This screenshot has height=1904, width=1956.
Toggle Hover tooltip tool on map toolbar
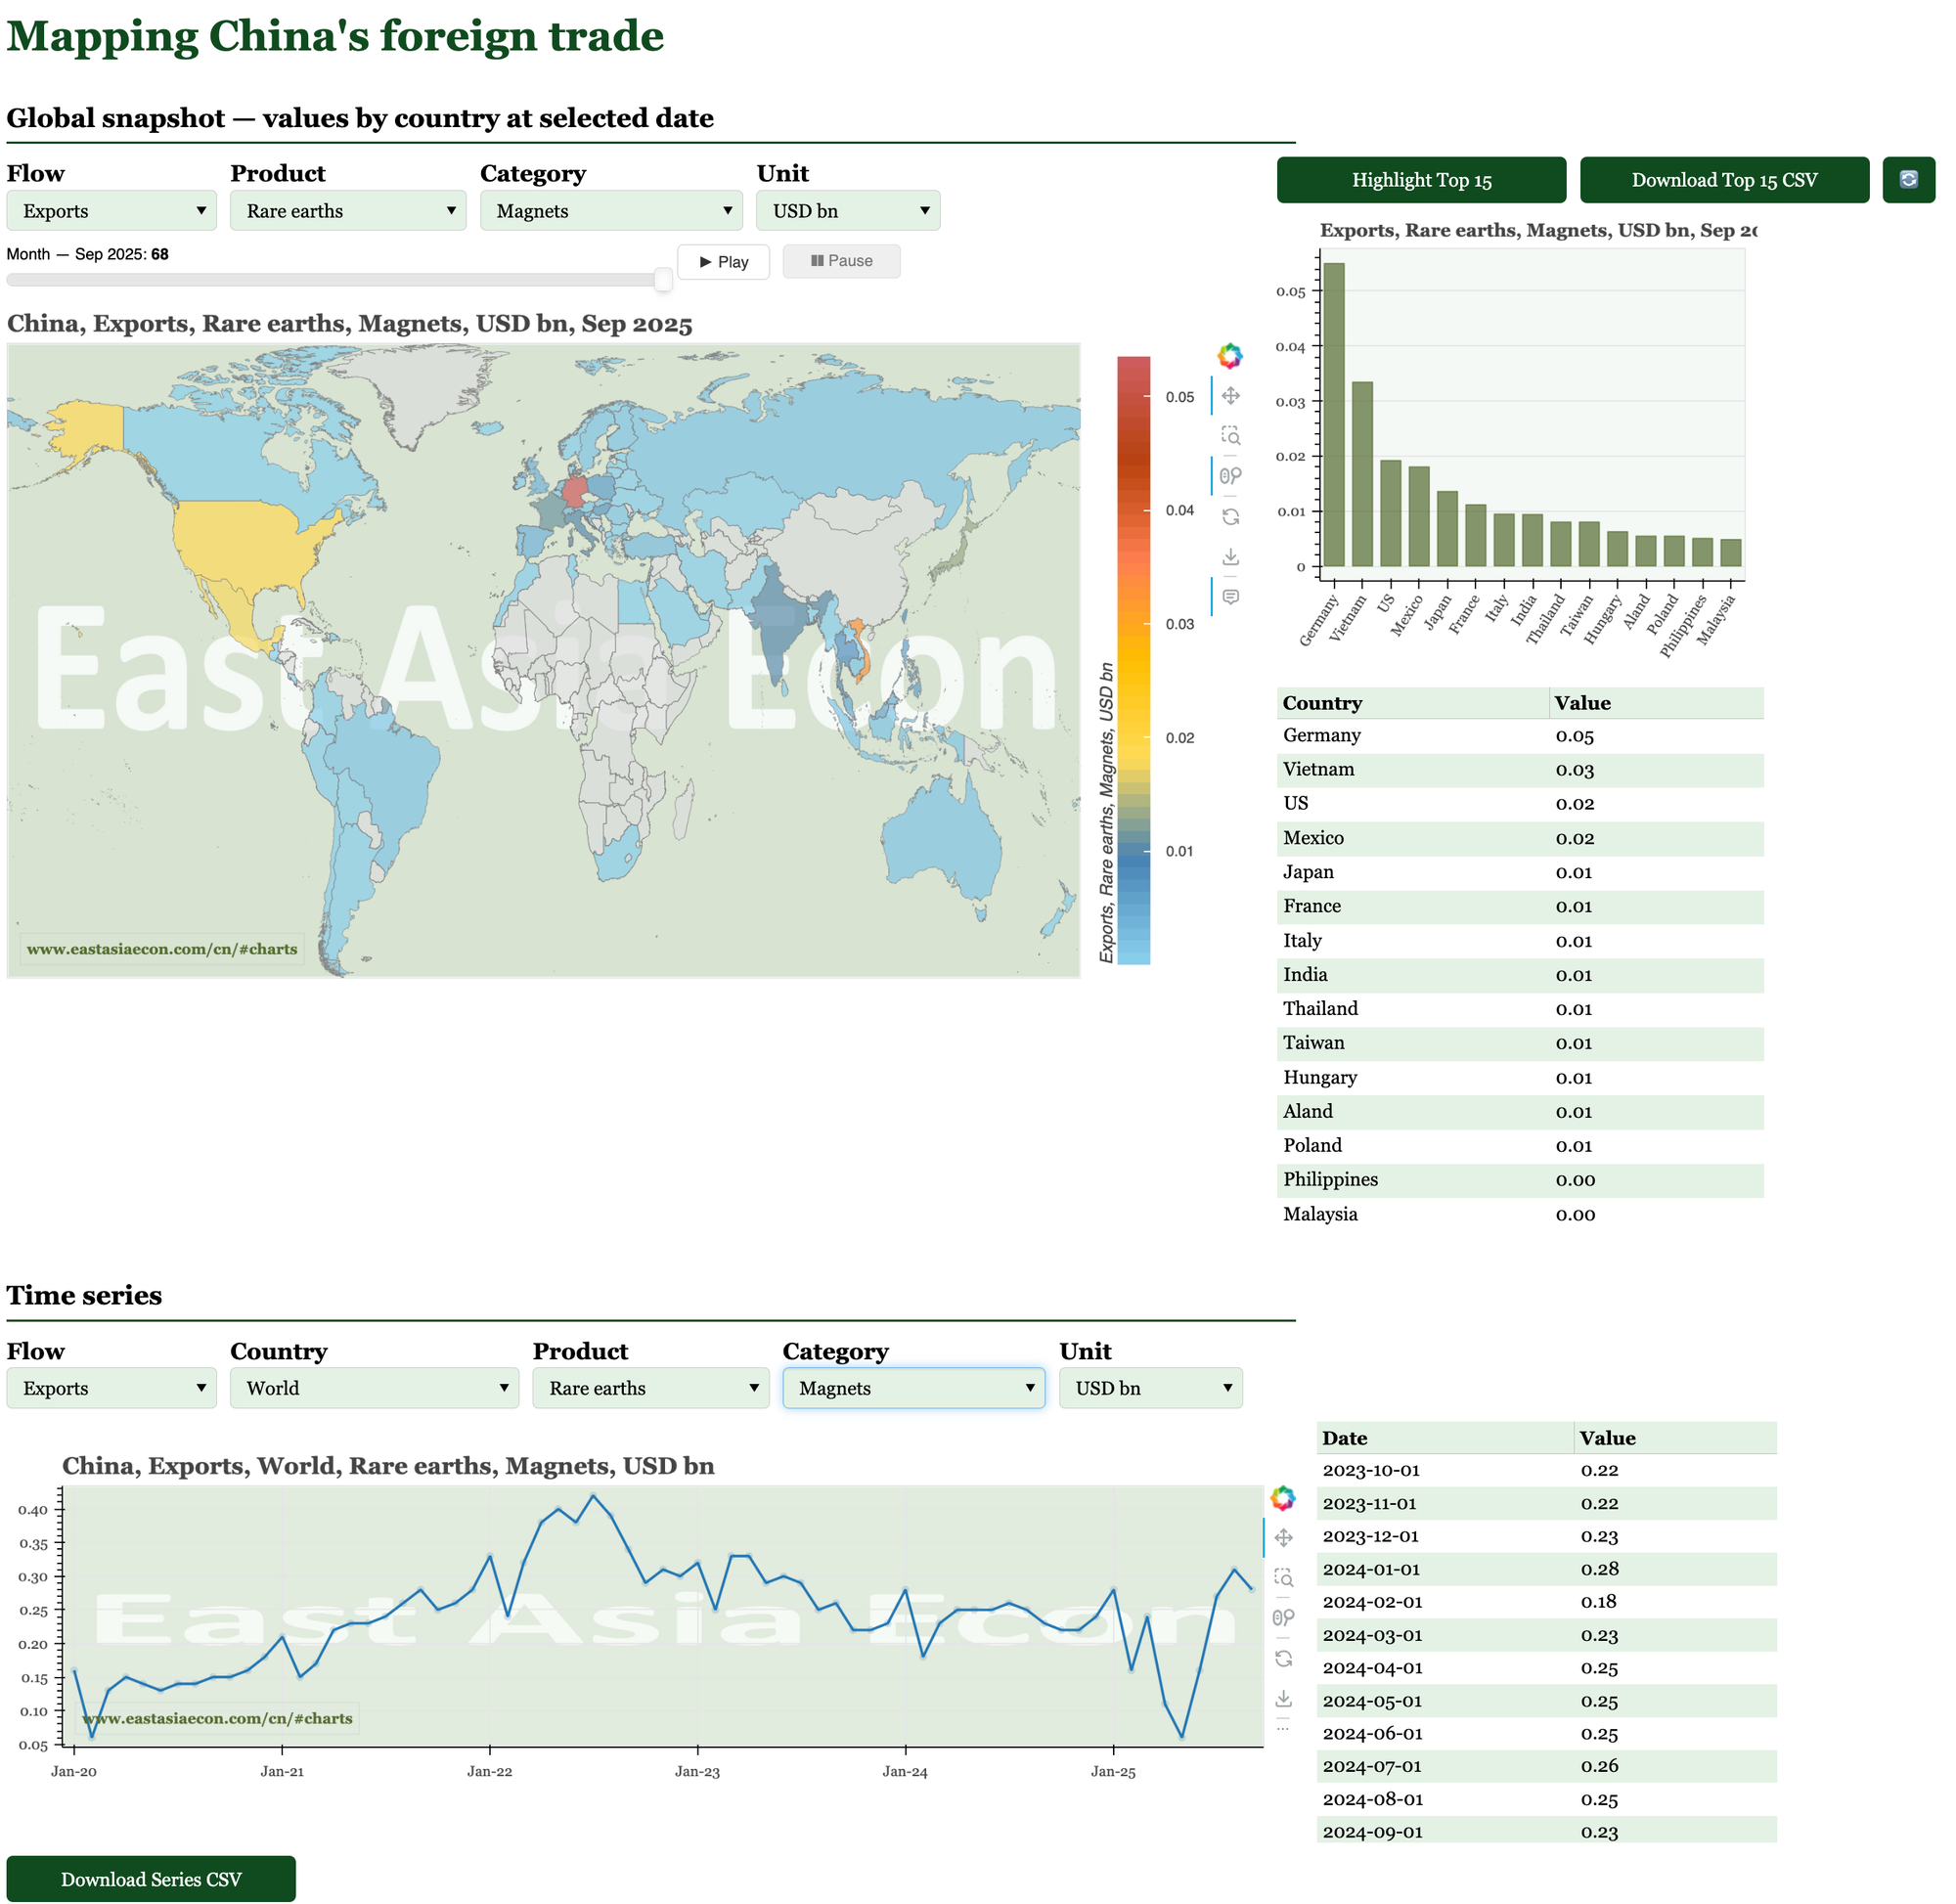(x=1231, y=597)
